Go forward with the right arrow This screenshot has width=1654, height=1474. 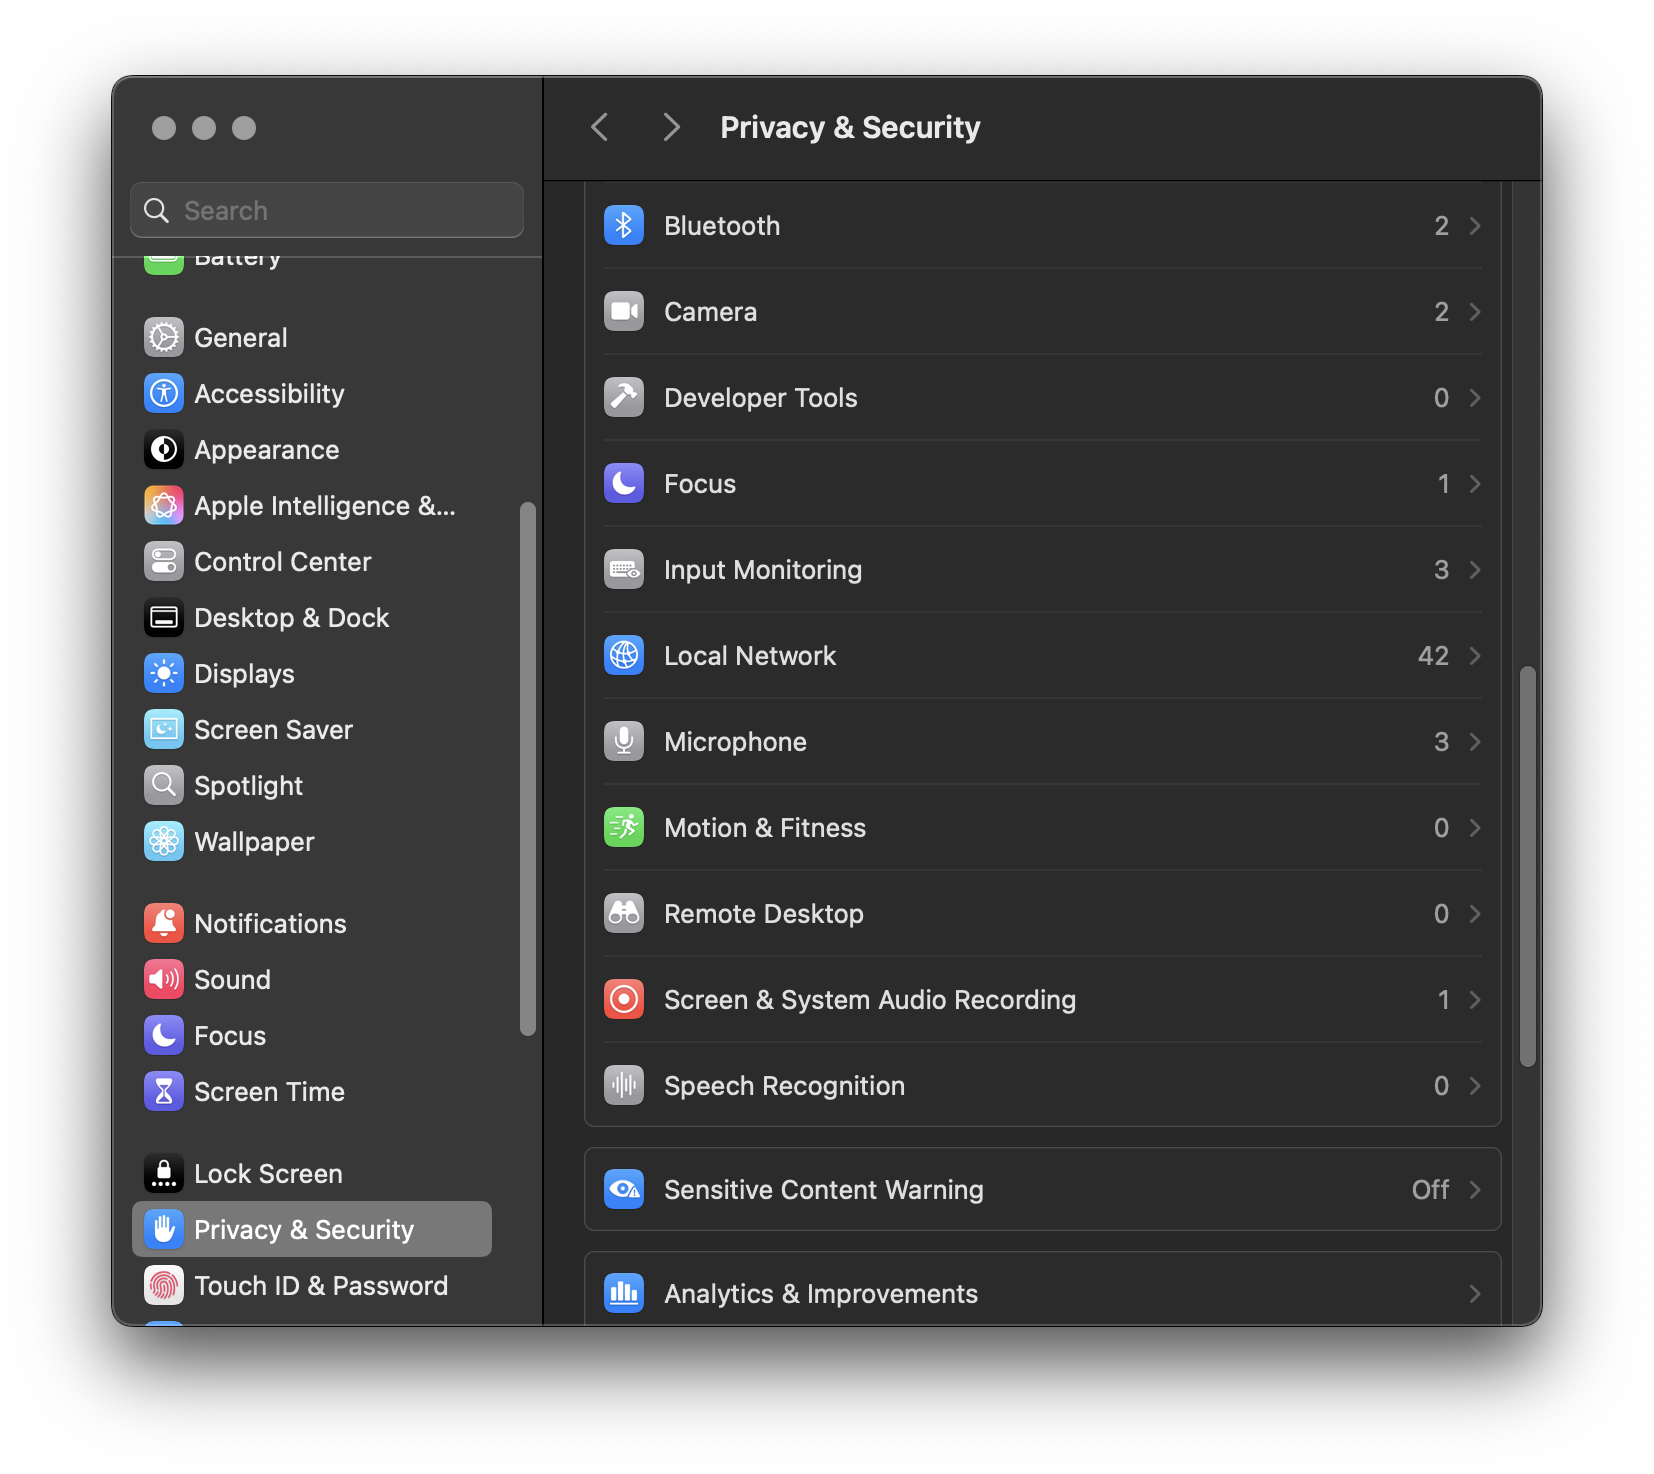(672, 128)
